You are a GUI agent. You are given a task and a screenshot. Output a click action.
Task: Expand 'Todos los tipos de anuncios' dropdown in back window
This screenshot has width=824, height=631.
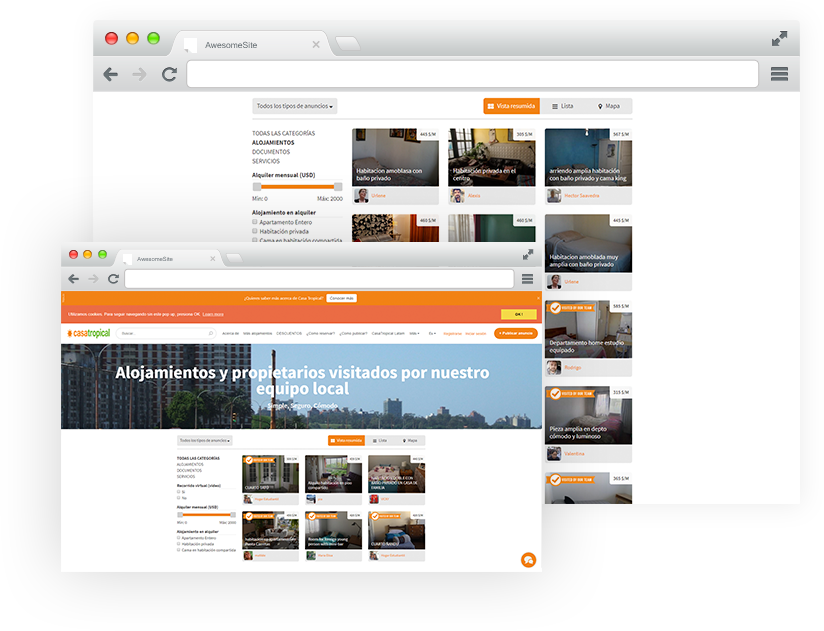coord(295,106)
